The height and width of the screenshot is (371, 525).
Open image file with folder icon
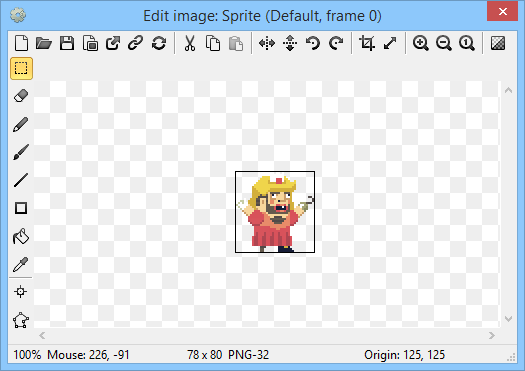tap(44, 43)
